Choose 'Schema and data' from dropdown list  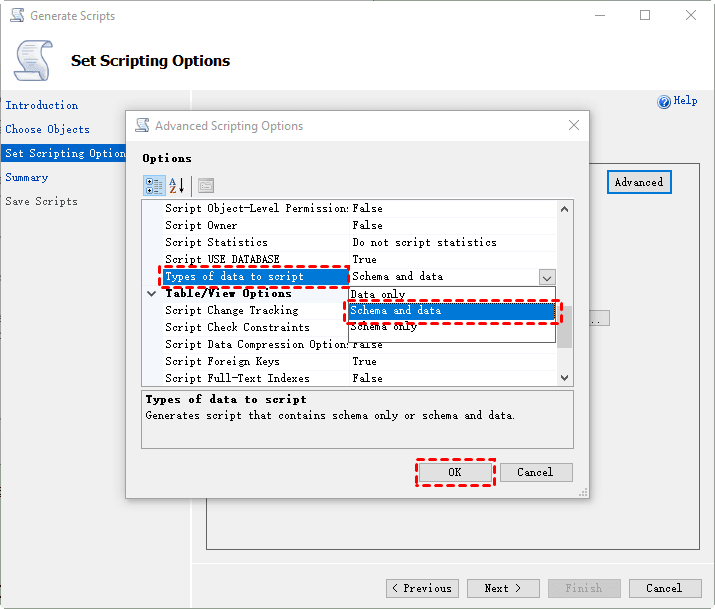pyautogui.click(x=452, y=311)
